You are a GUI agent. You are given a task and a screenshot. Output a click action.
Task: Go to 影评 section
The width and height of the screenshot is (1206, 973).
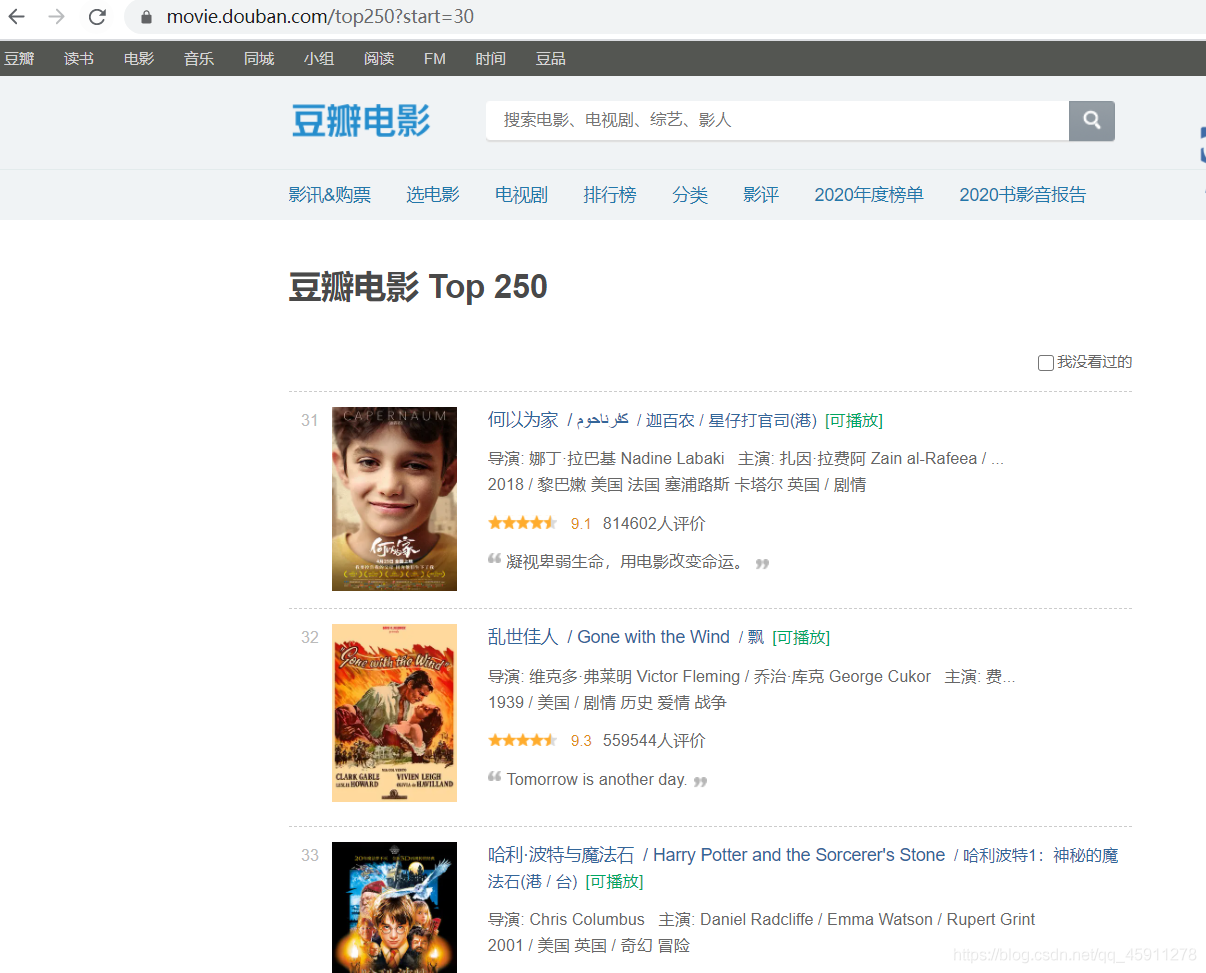pyautogui.click(x=761, y=195)
